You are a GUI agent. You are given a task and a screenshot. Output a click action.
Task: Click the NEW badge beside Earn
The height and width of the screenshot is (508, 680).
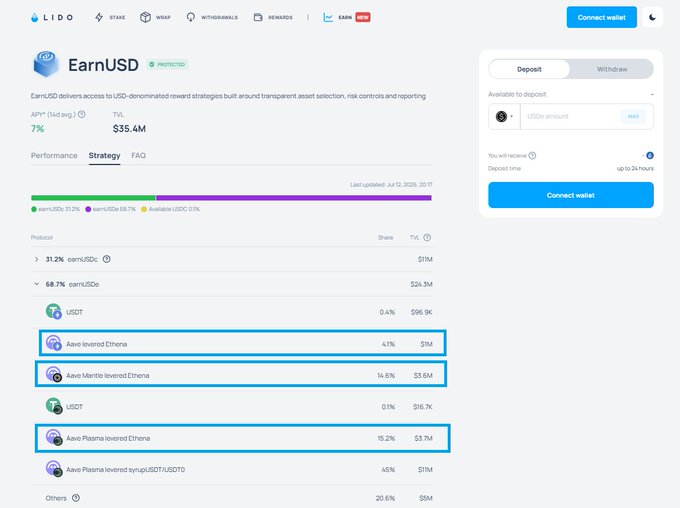click(363, 17)
